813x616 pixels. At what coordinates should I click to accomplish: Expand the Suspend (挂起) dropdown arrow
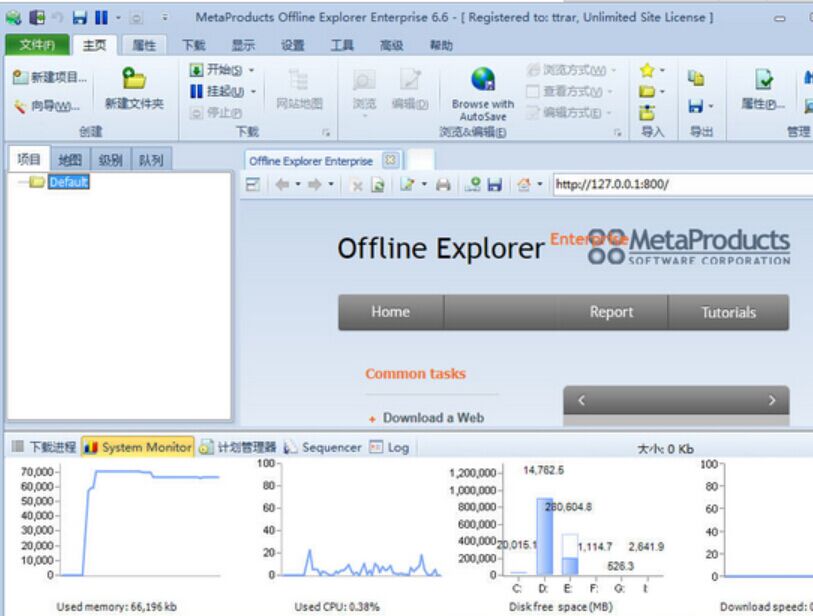(254, 92)
